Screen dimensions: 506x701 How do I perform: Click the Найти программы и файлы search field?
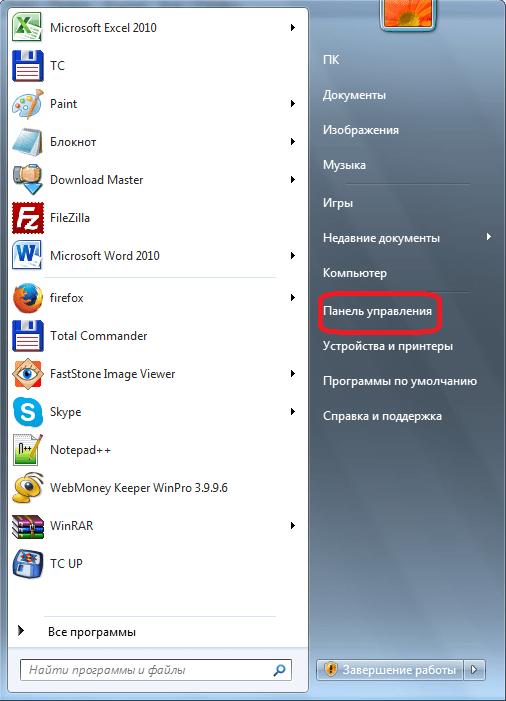pyautogui.click(x=156, y=670)
